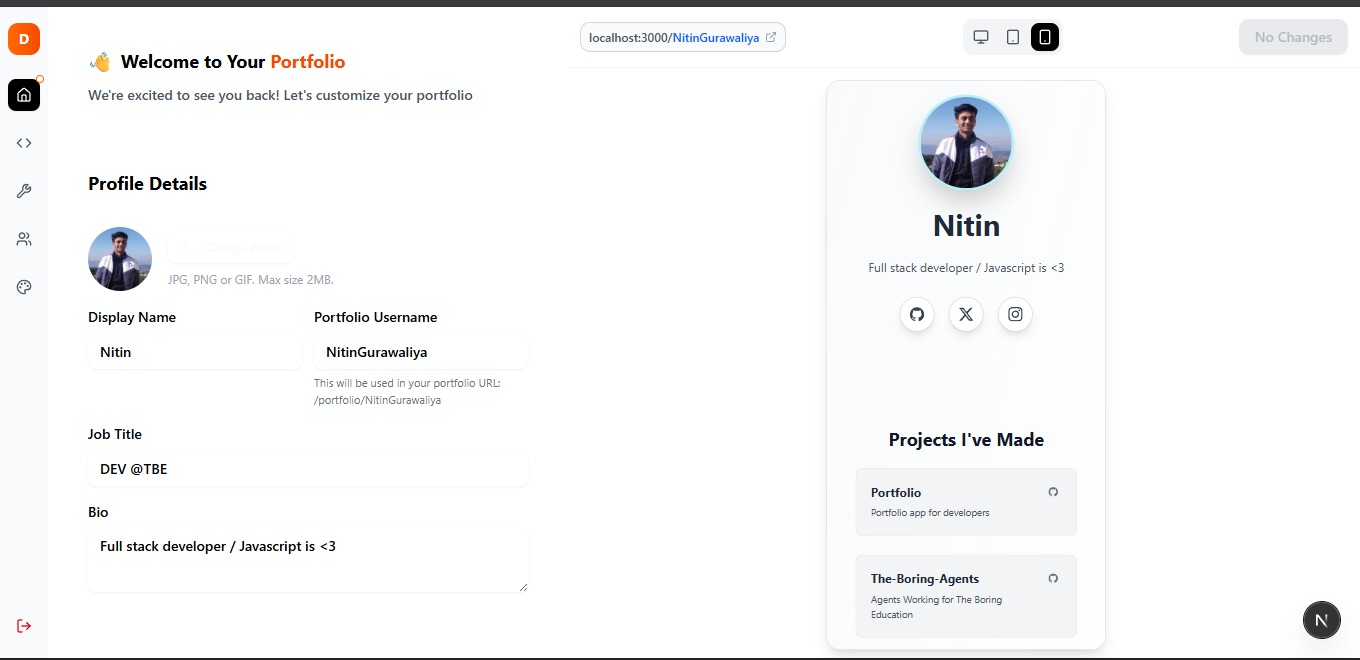Switch to desktop preview mode
This screenshot has height=660, width=1360.
[x=980, y=36]
